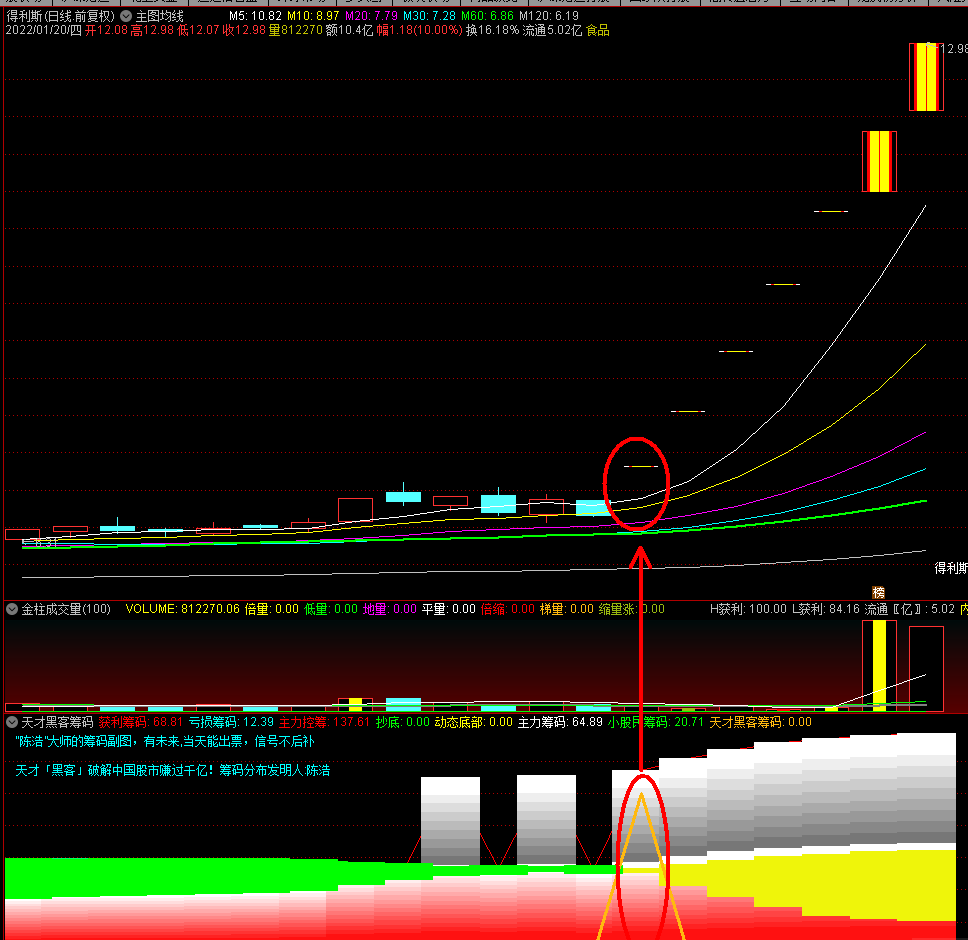Select the M30: 7.28 moving average value

pos(429,16)
